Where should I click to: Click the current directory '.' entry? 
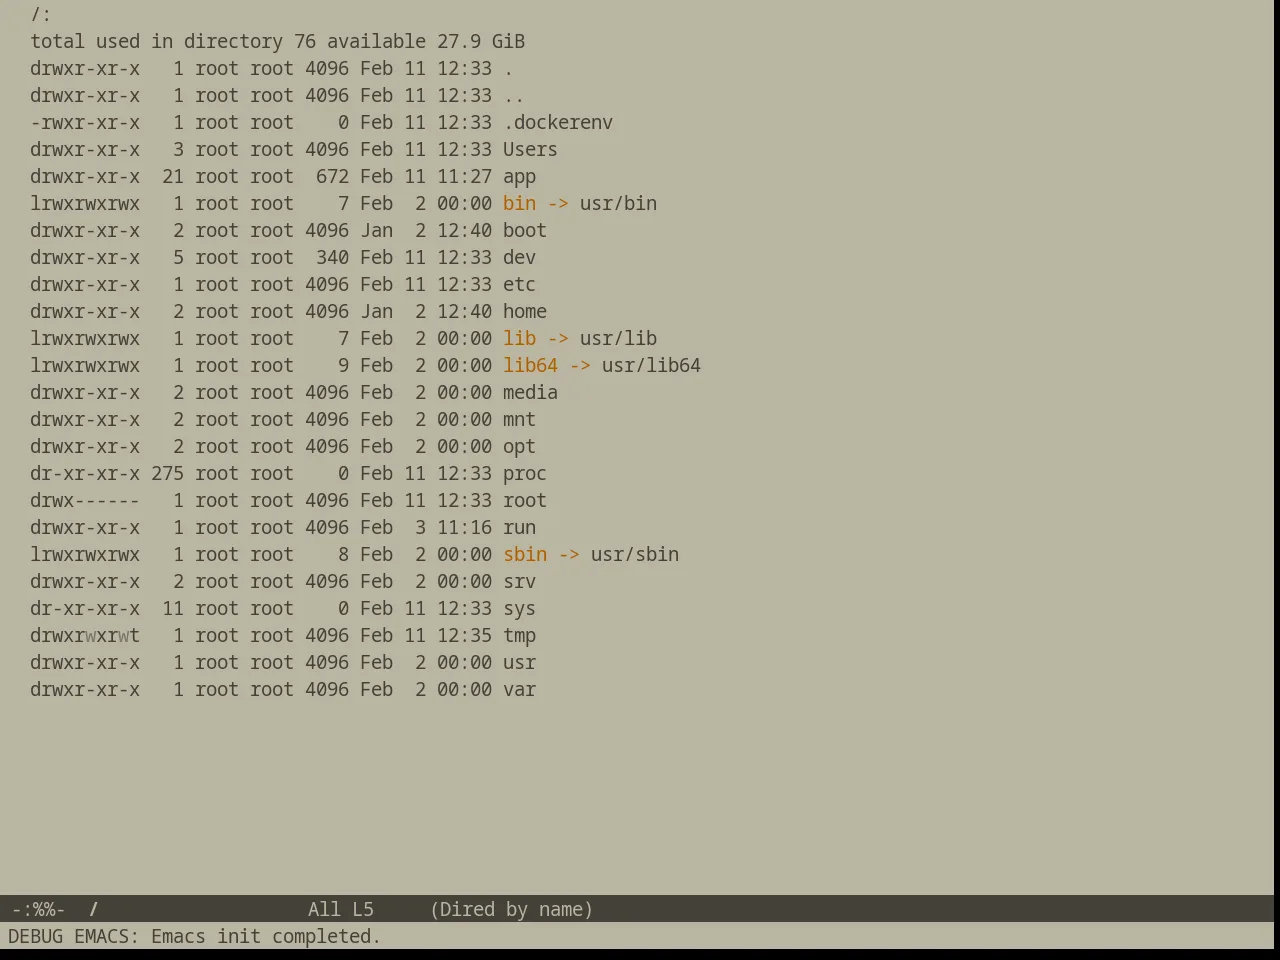[508, 70]
